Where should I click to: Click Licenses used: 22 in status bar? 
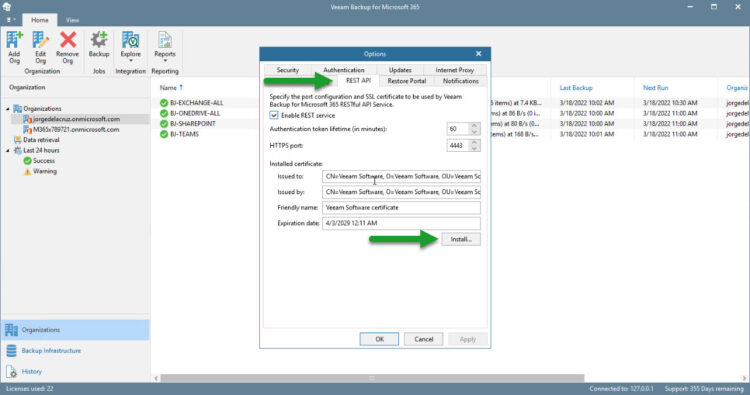point(30,389)
